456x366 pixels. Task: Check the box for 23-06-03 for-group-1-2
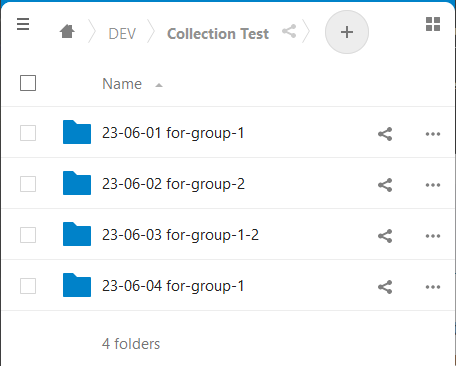(28, 235)
